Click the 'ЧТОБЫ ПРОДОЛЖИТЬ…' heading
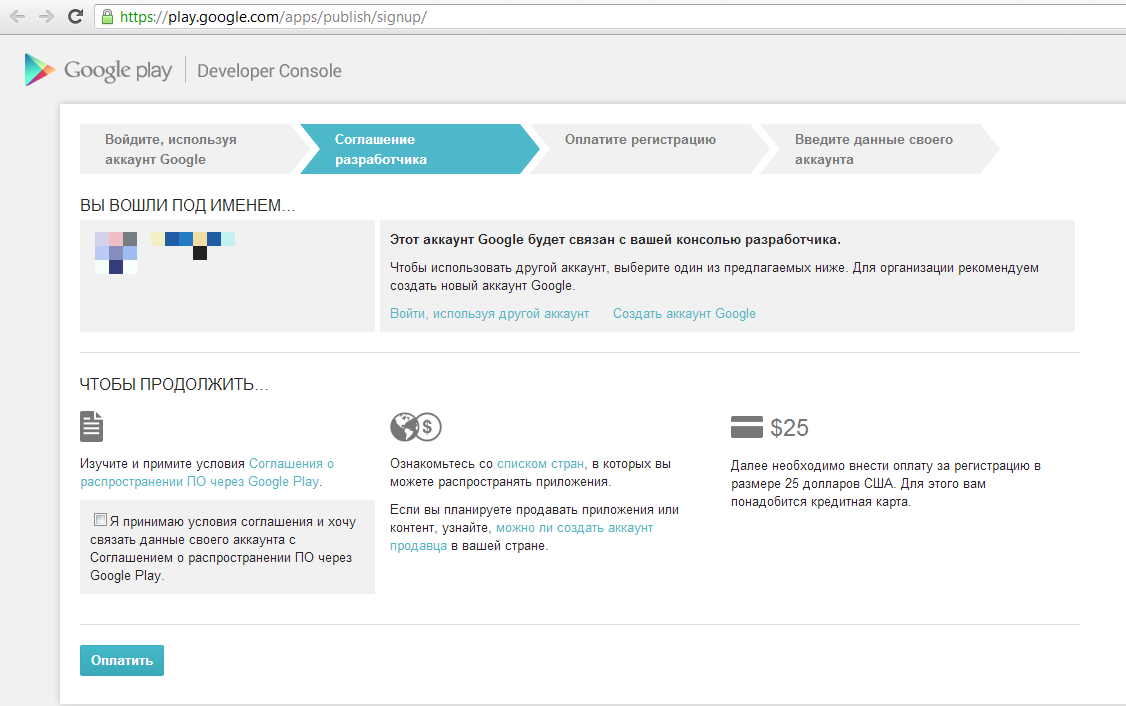Viewport: 1126px width, 706px height. click(x=174, y=384)
